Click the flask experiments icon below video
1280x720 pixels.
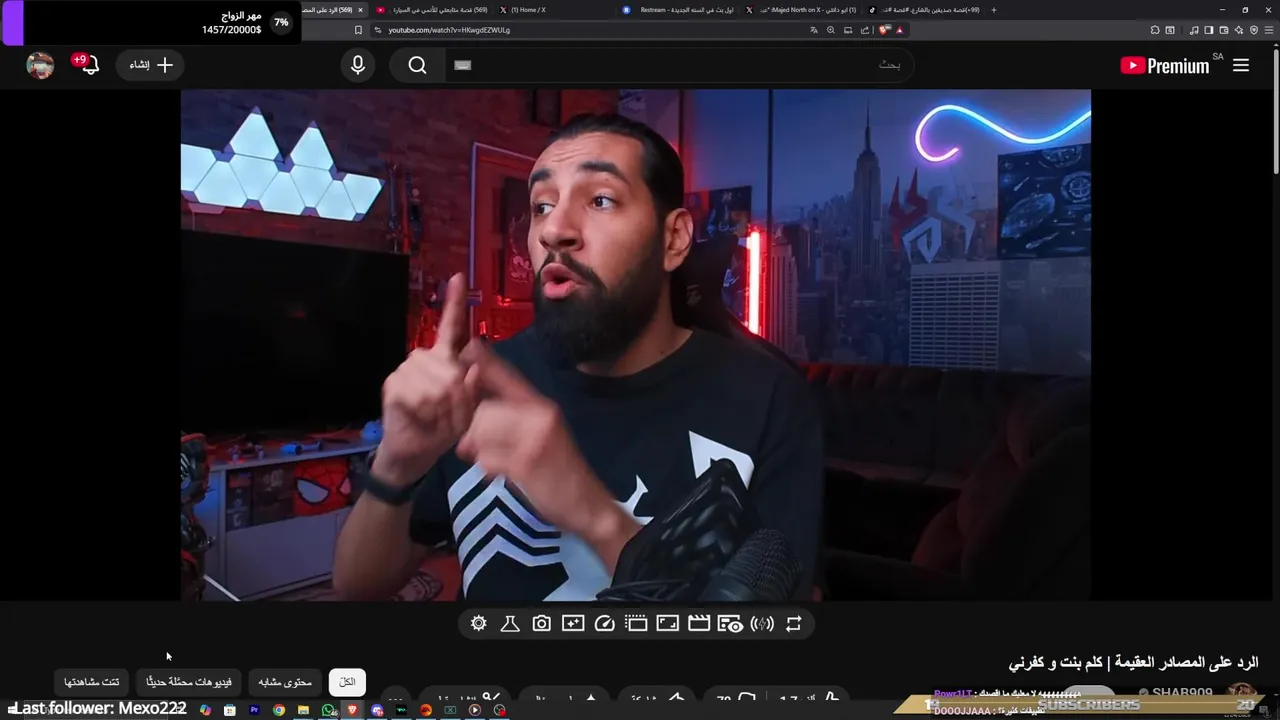509,624
